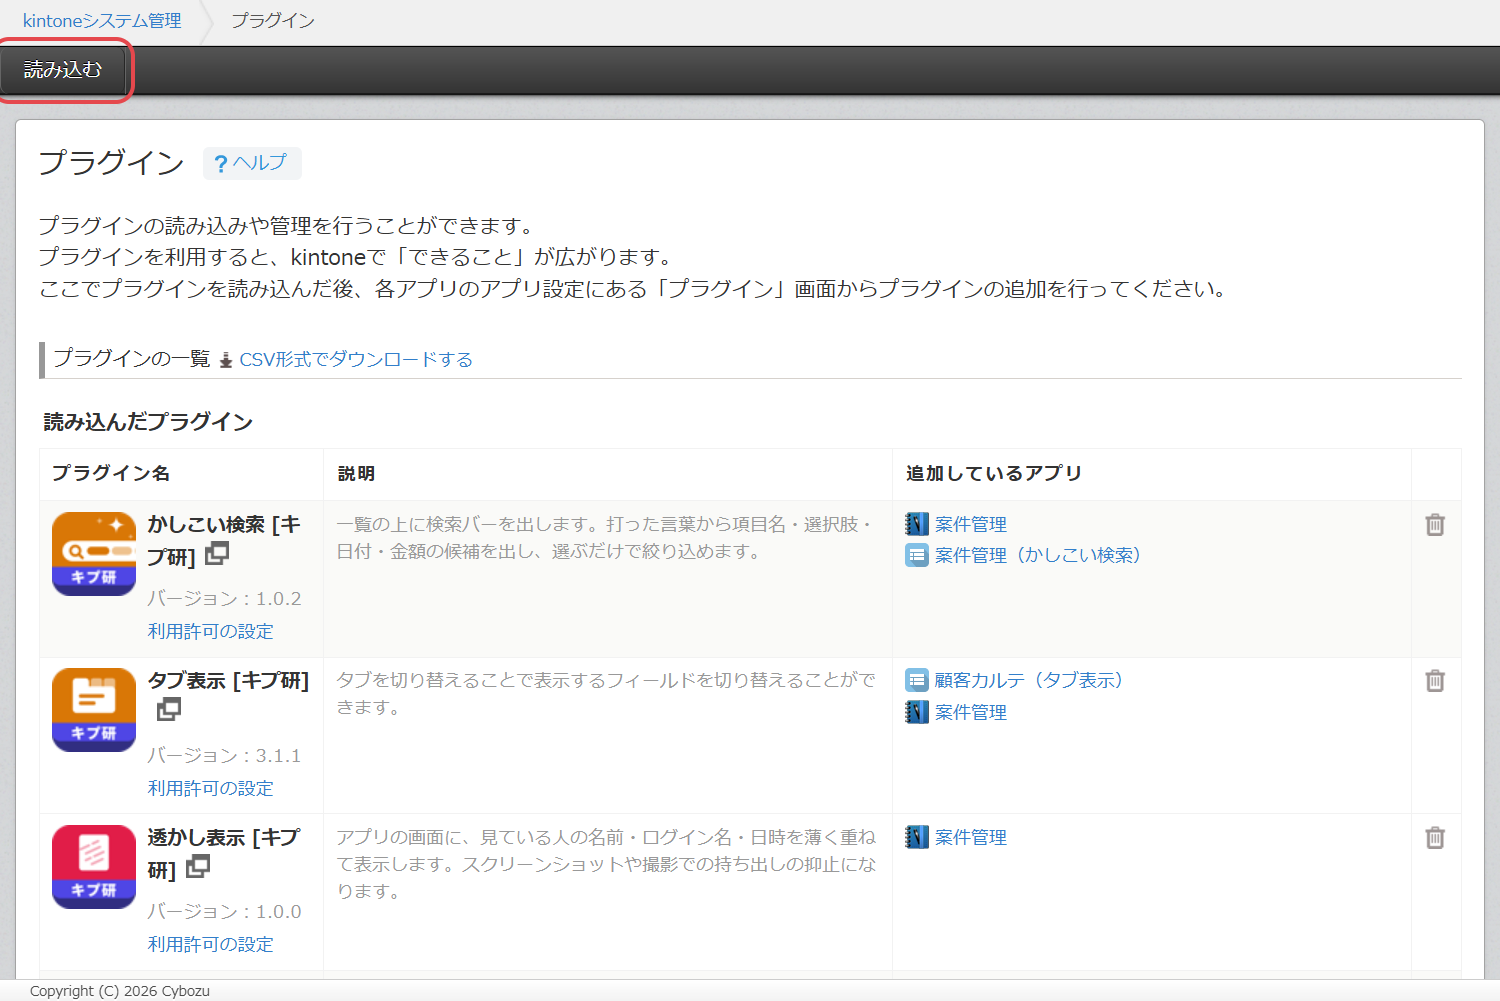Open 利用許可の設定 for かしこい検索
The height and width of the screenshot is (1001, 1500).
coord(211,631)
